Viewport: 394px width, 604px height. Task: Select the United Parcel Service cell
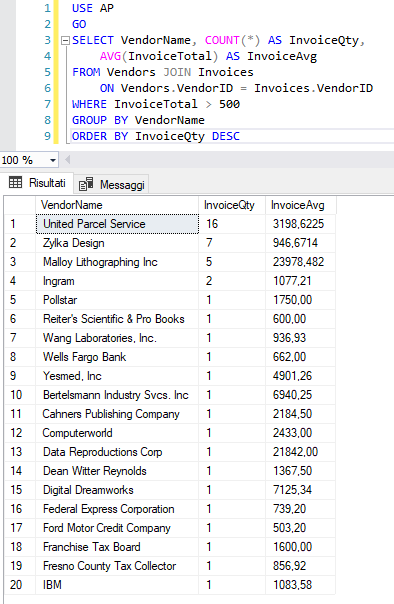point(117,224)
